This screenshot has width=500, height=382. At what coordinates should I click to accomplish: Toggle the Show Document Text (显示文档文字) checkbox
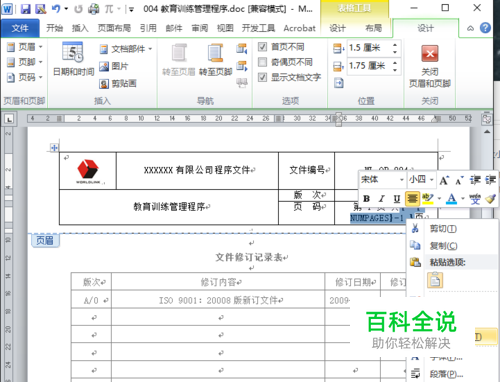point(263,77)
